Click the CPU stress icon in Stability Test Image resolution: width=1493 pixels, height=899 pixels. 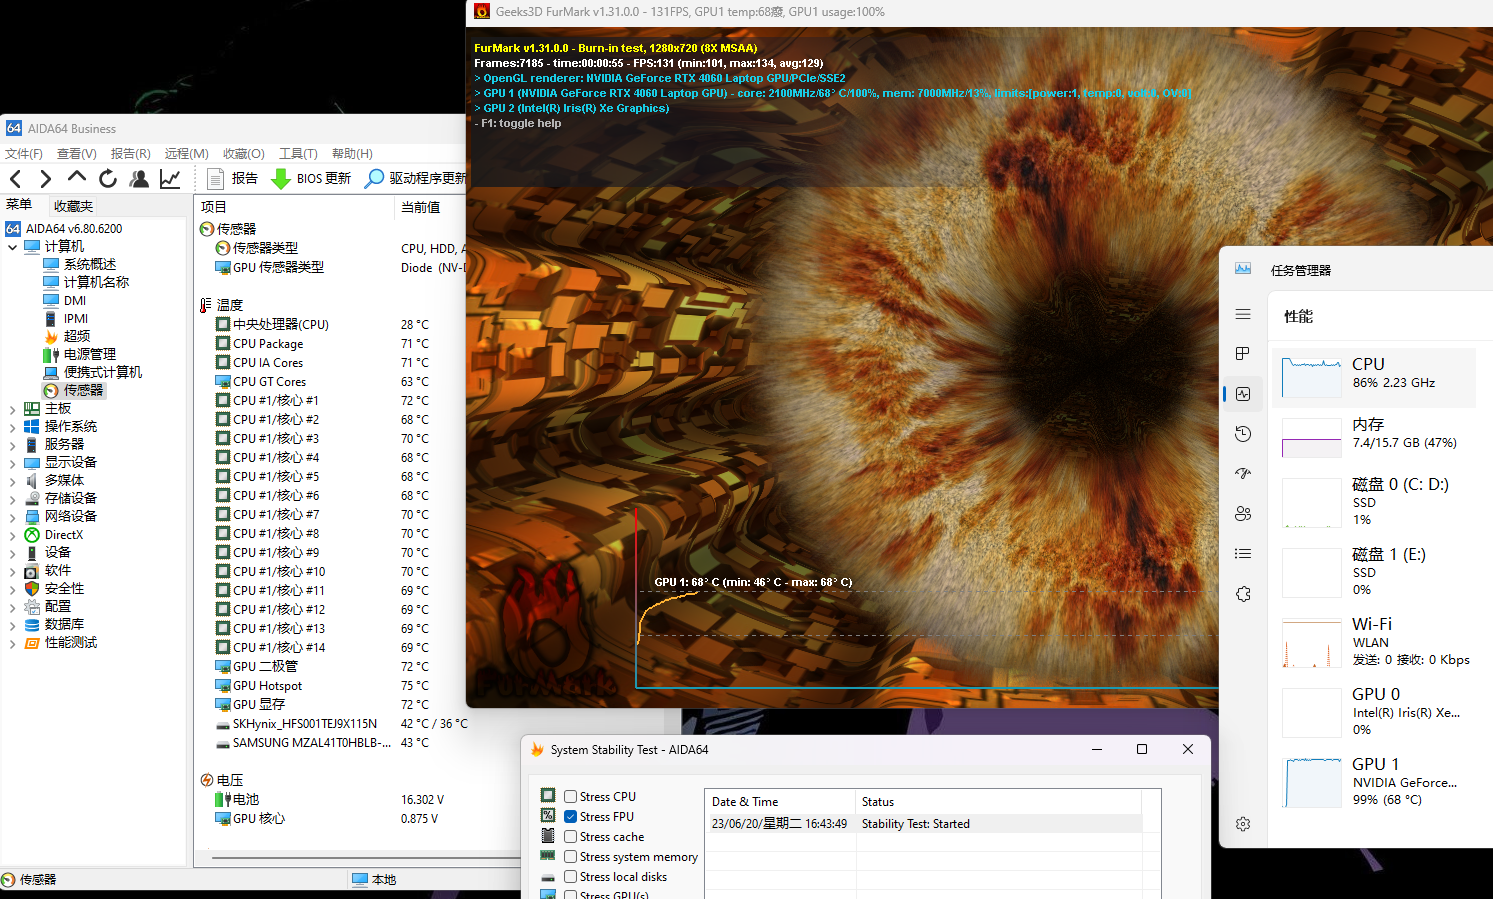[548, 796]
